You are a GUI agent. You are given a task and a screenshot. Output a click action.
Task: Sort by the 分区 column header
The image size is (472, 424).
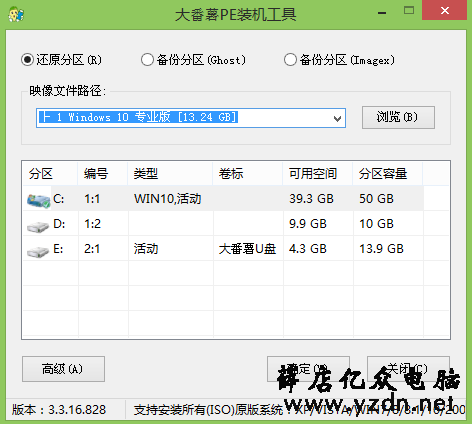(x=50, y=174)
